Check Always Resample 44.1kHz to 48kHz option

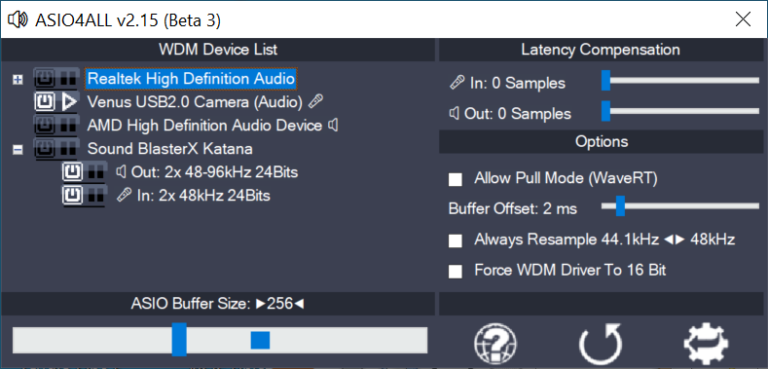[456, 241]
